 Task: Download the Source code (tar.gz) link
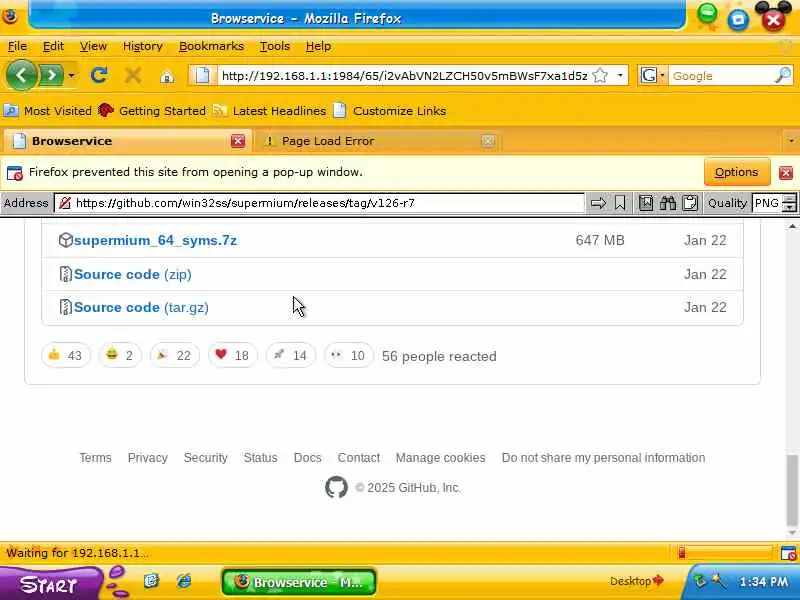pos(141,308)
